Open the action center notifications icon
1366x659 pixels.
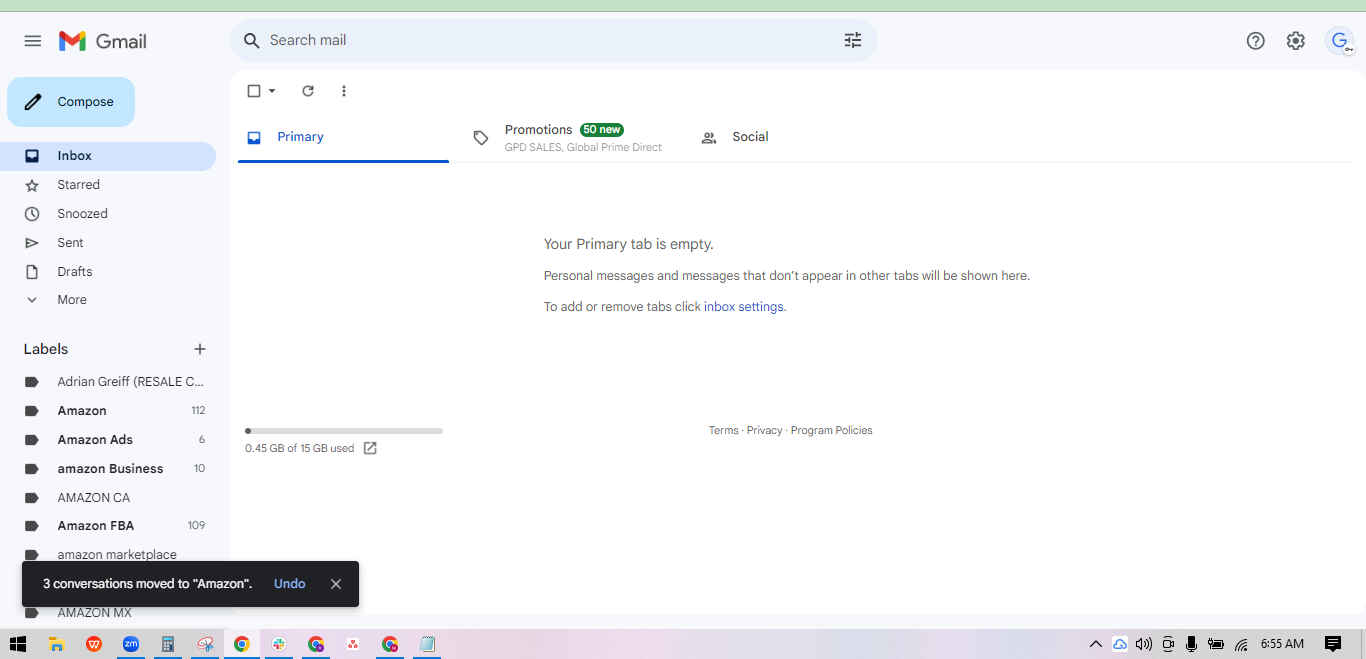coord(1333,644)
